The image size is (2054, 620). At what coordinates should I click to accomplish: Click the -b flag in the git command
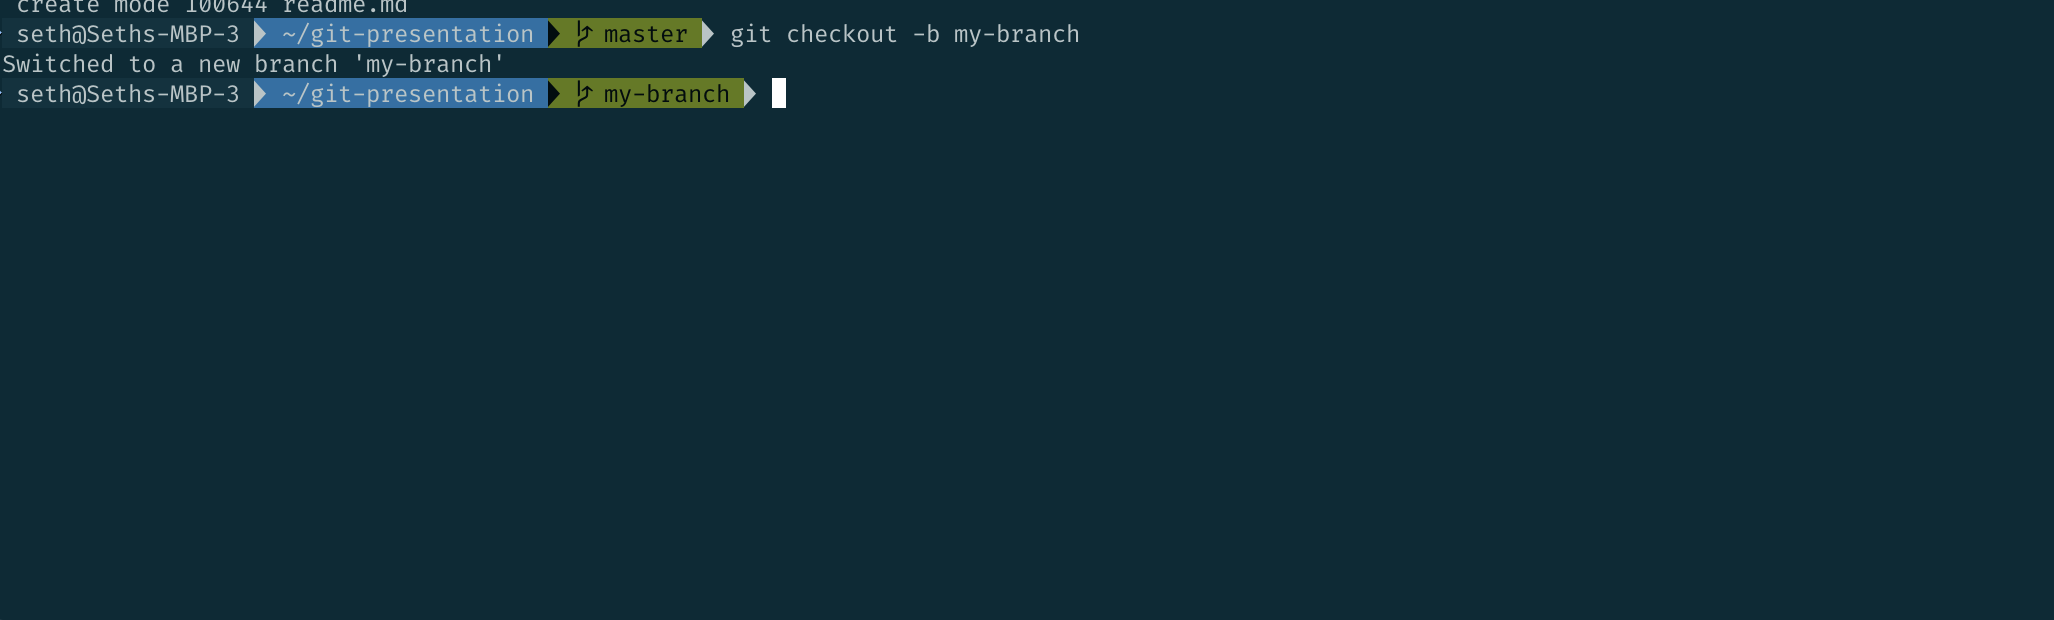926,34
